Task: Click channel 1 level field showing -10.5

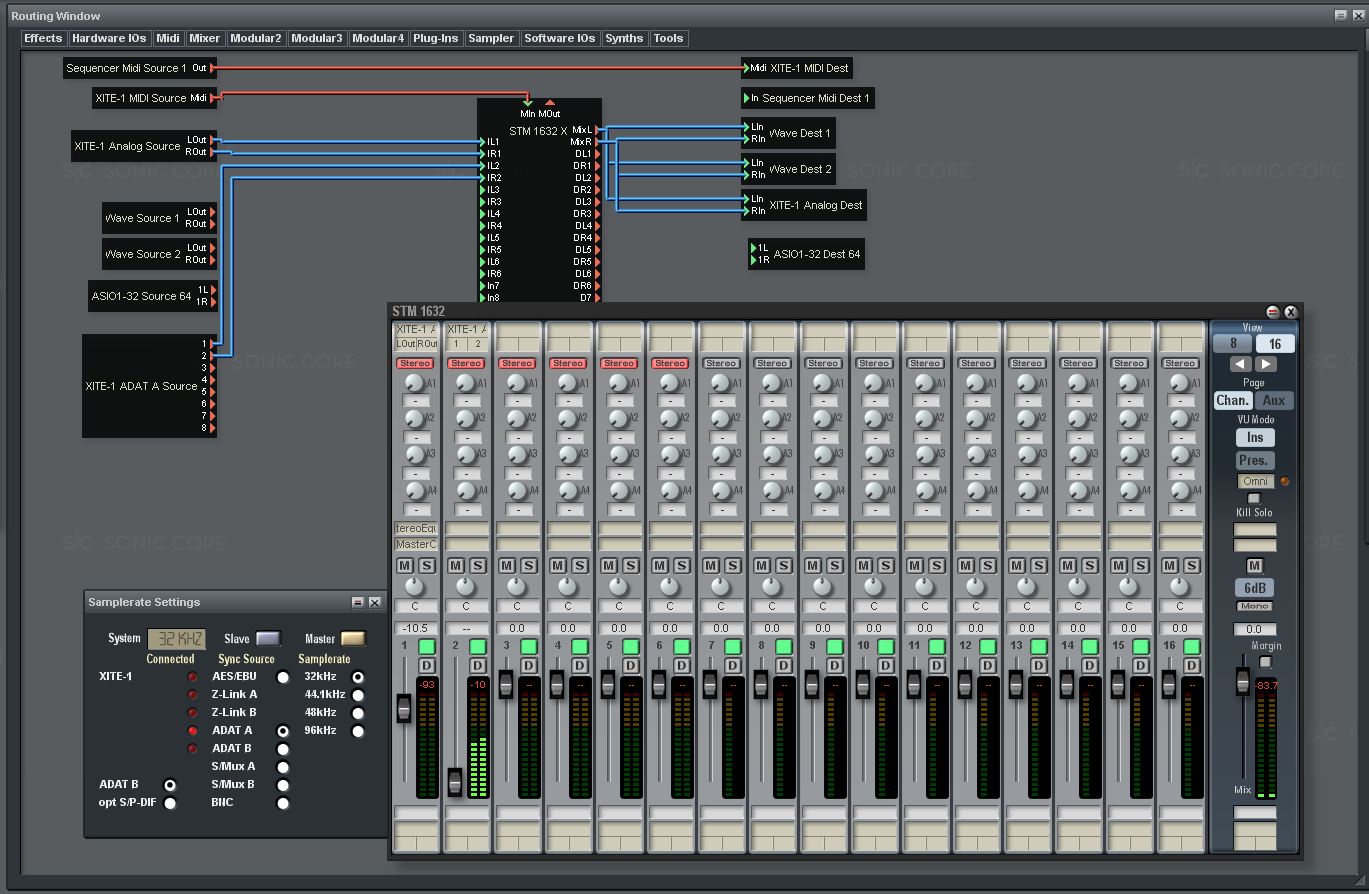Action: 415,629
